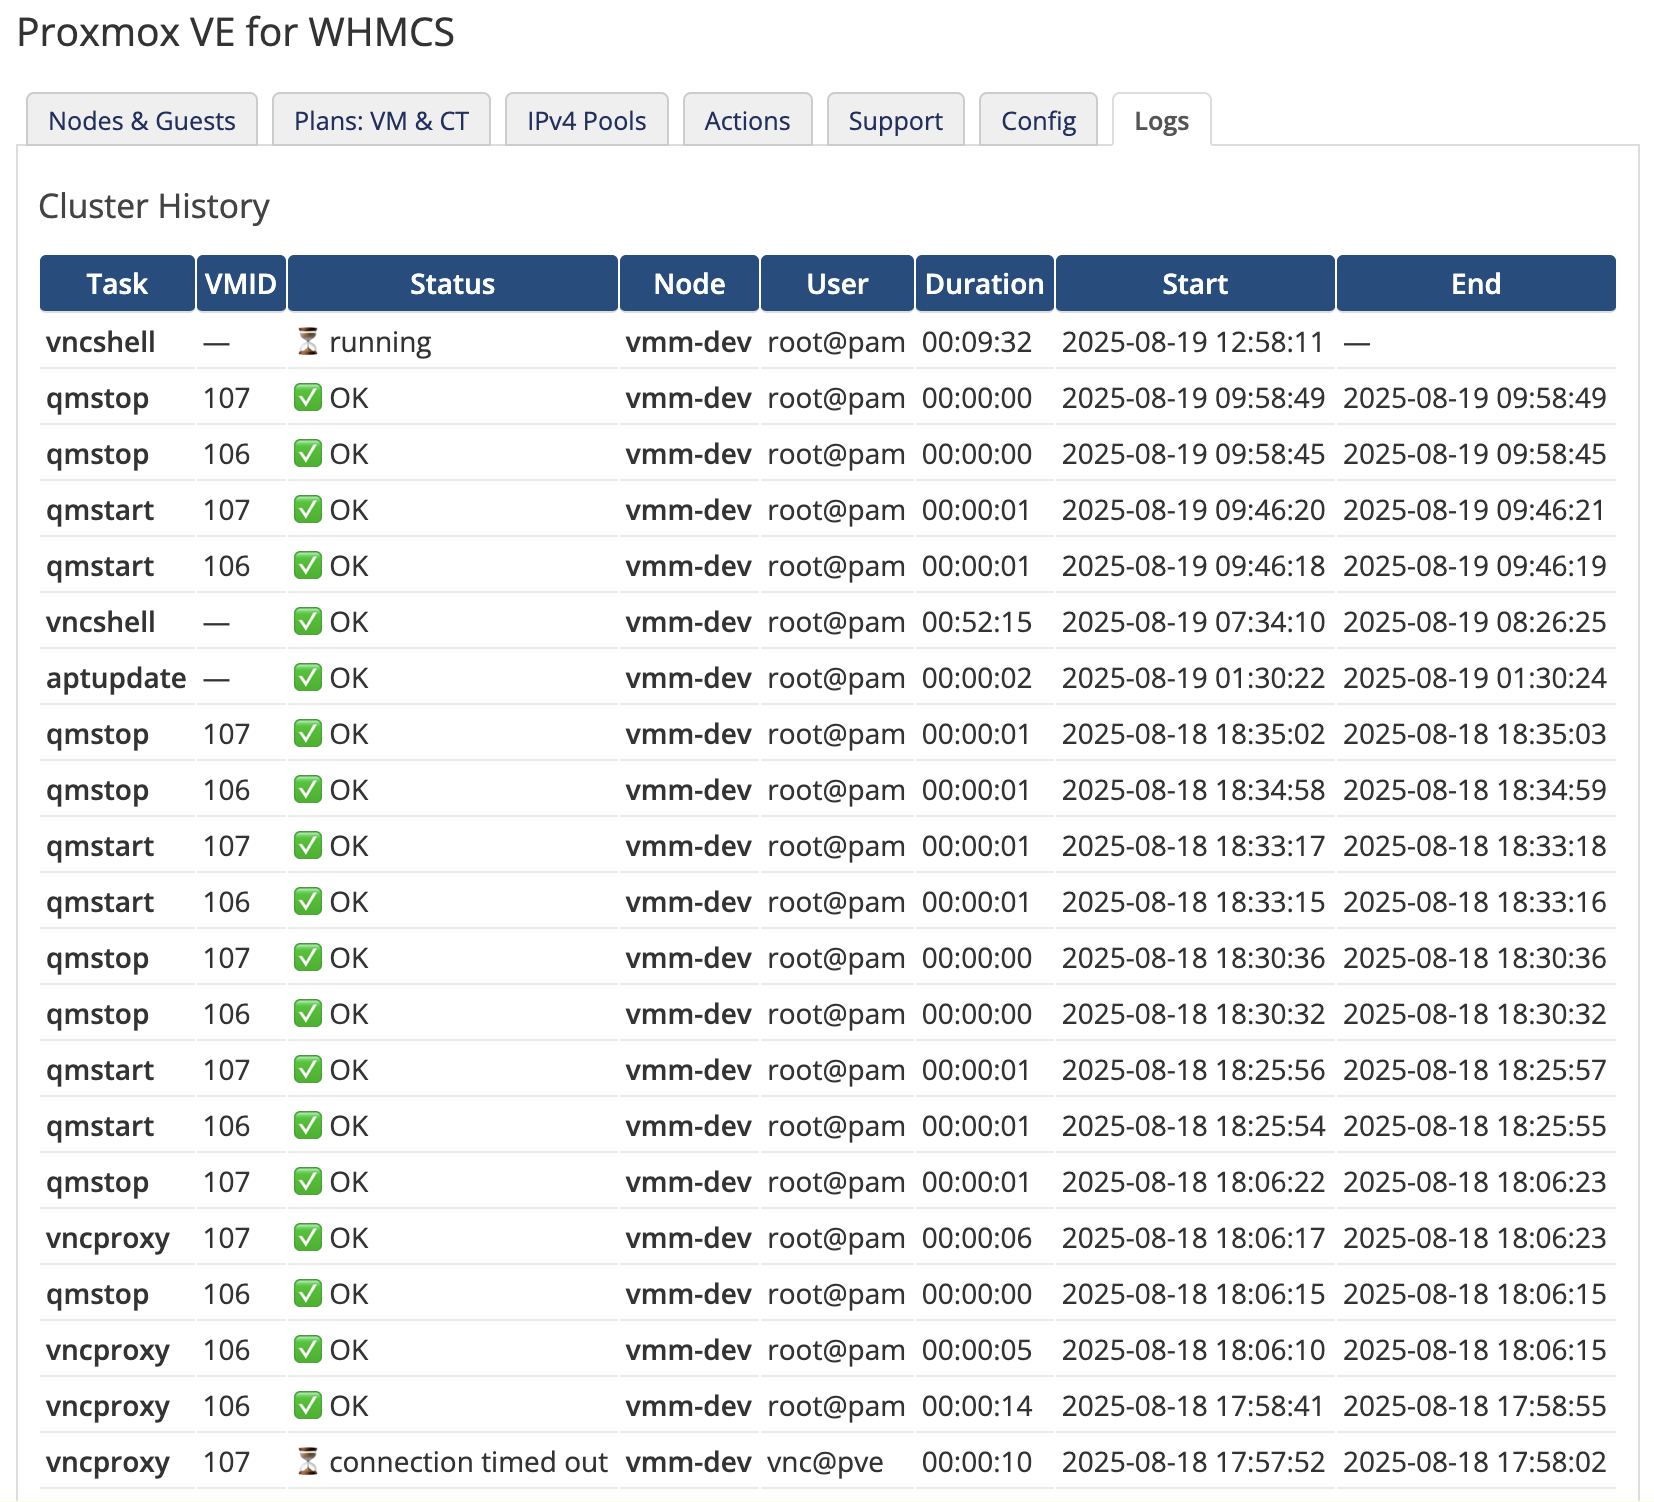
Task: Click the End column header
Action: tap(1476, 283)
